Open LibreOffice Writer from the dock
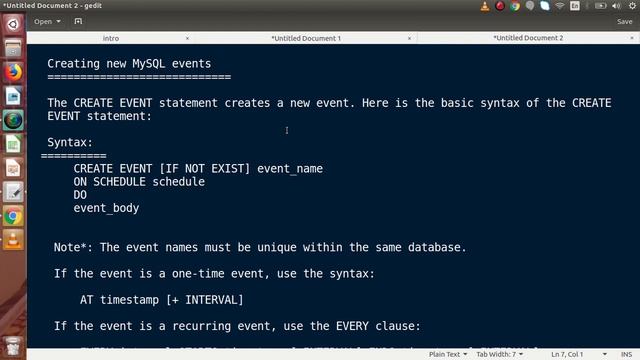 pos(13,96)
